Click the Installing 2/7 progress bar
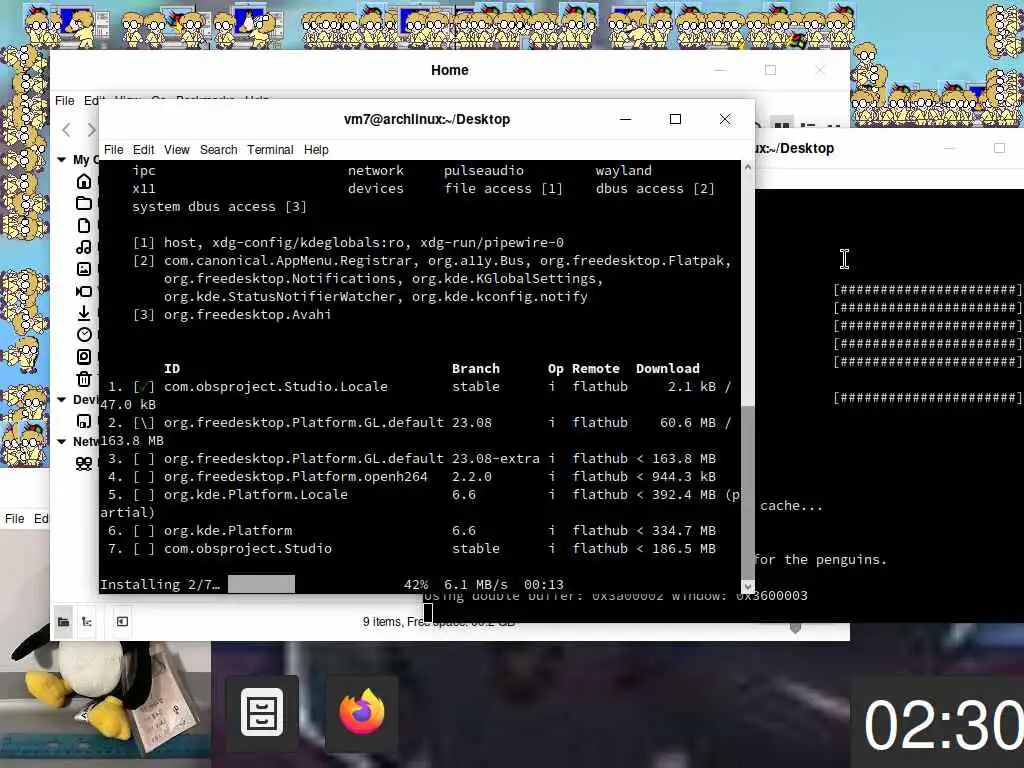 (261, 584)
